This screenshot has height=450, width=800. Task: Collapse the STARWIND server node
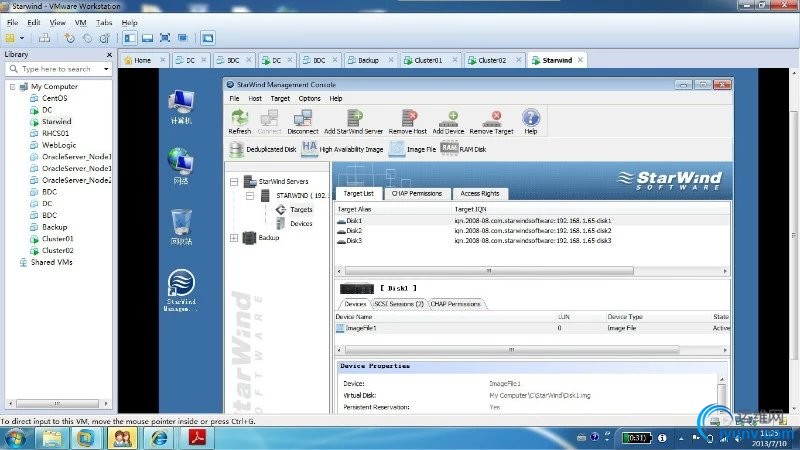click(249, 195)
